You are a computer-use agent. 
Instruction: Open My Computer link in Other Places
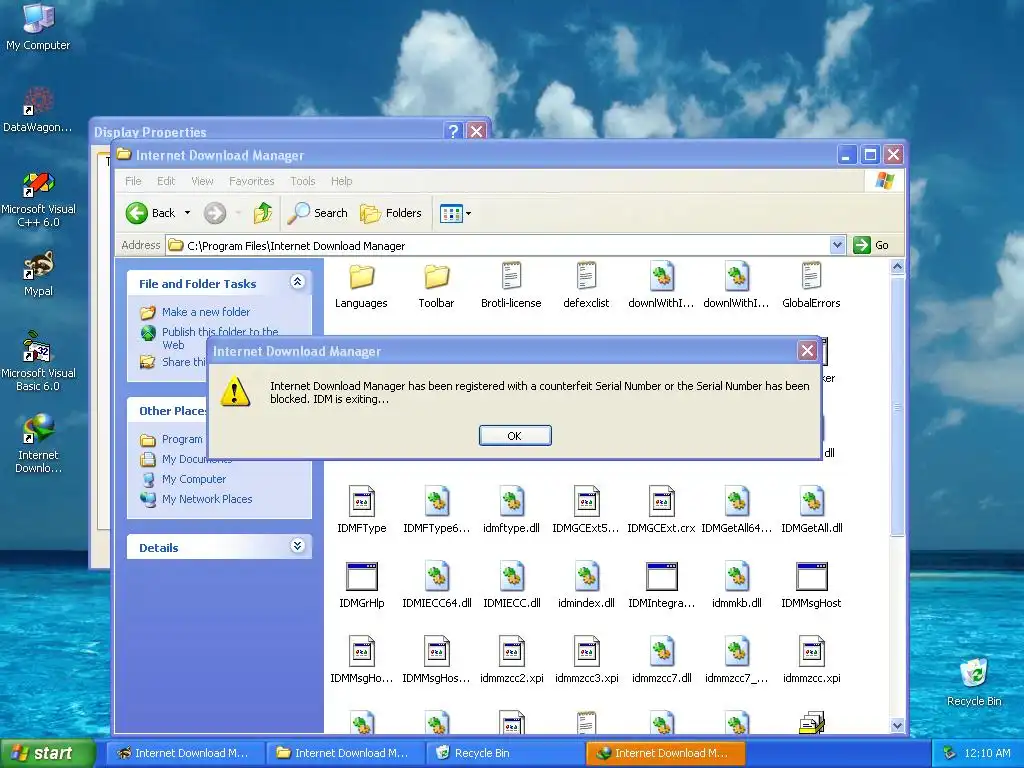[x=194, y=479]
